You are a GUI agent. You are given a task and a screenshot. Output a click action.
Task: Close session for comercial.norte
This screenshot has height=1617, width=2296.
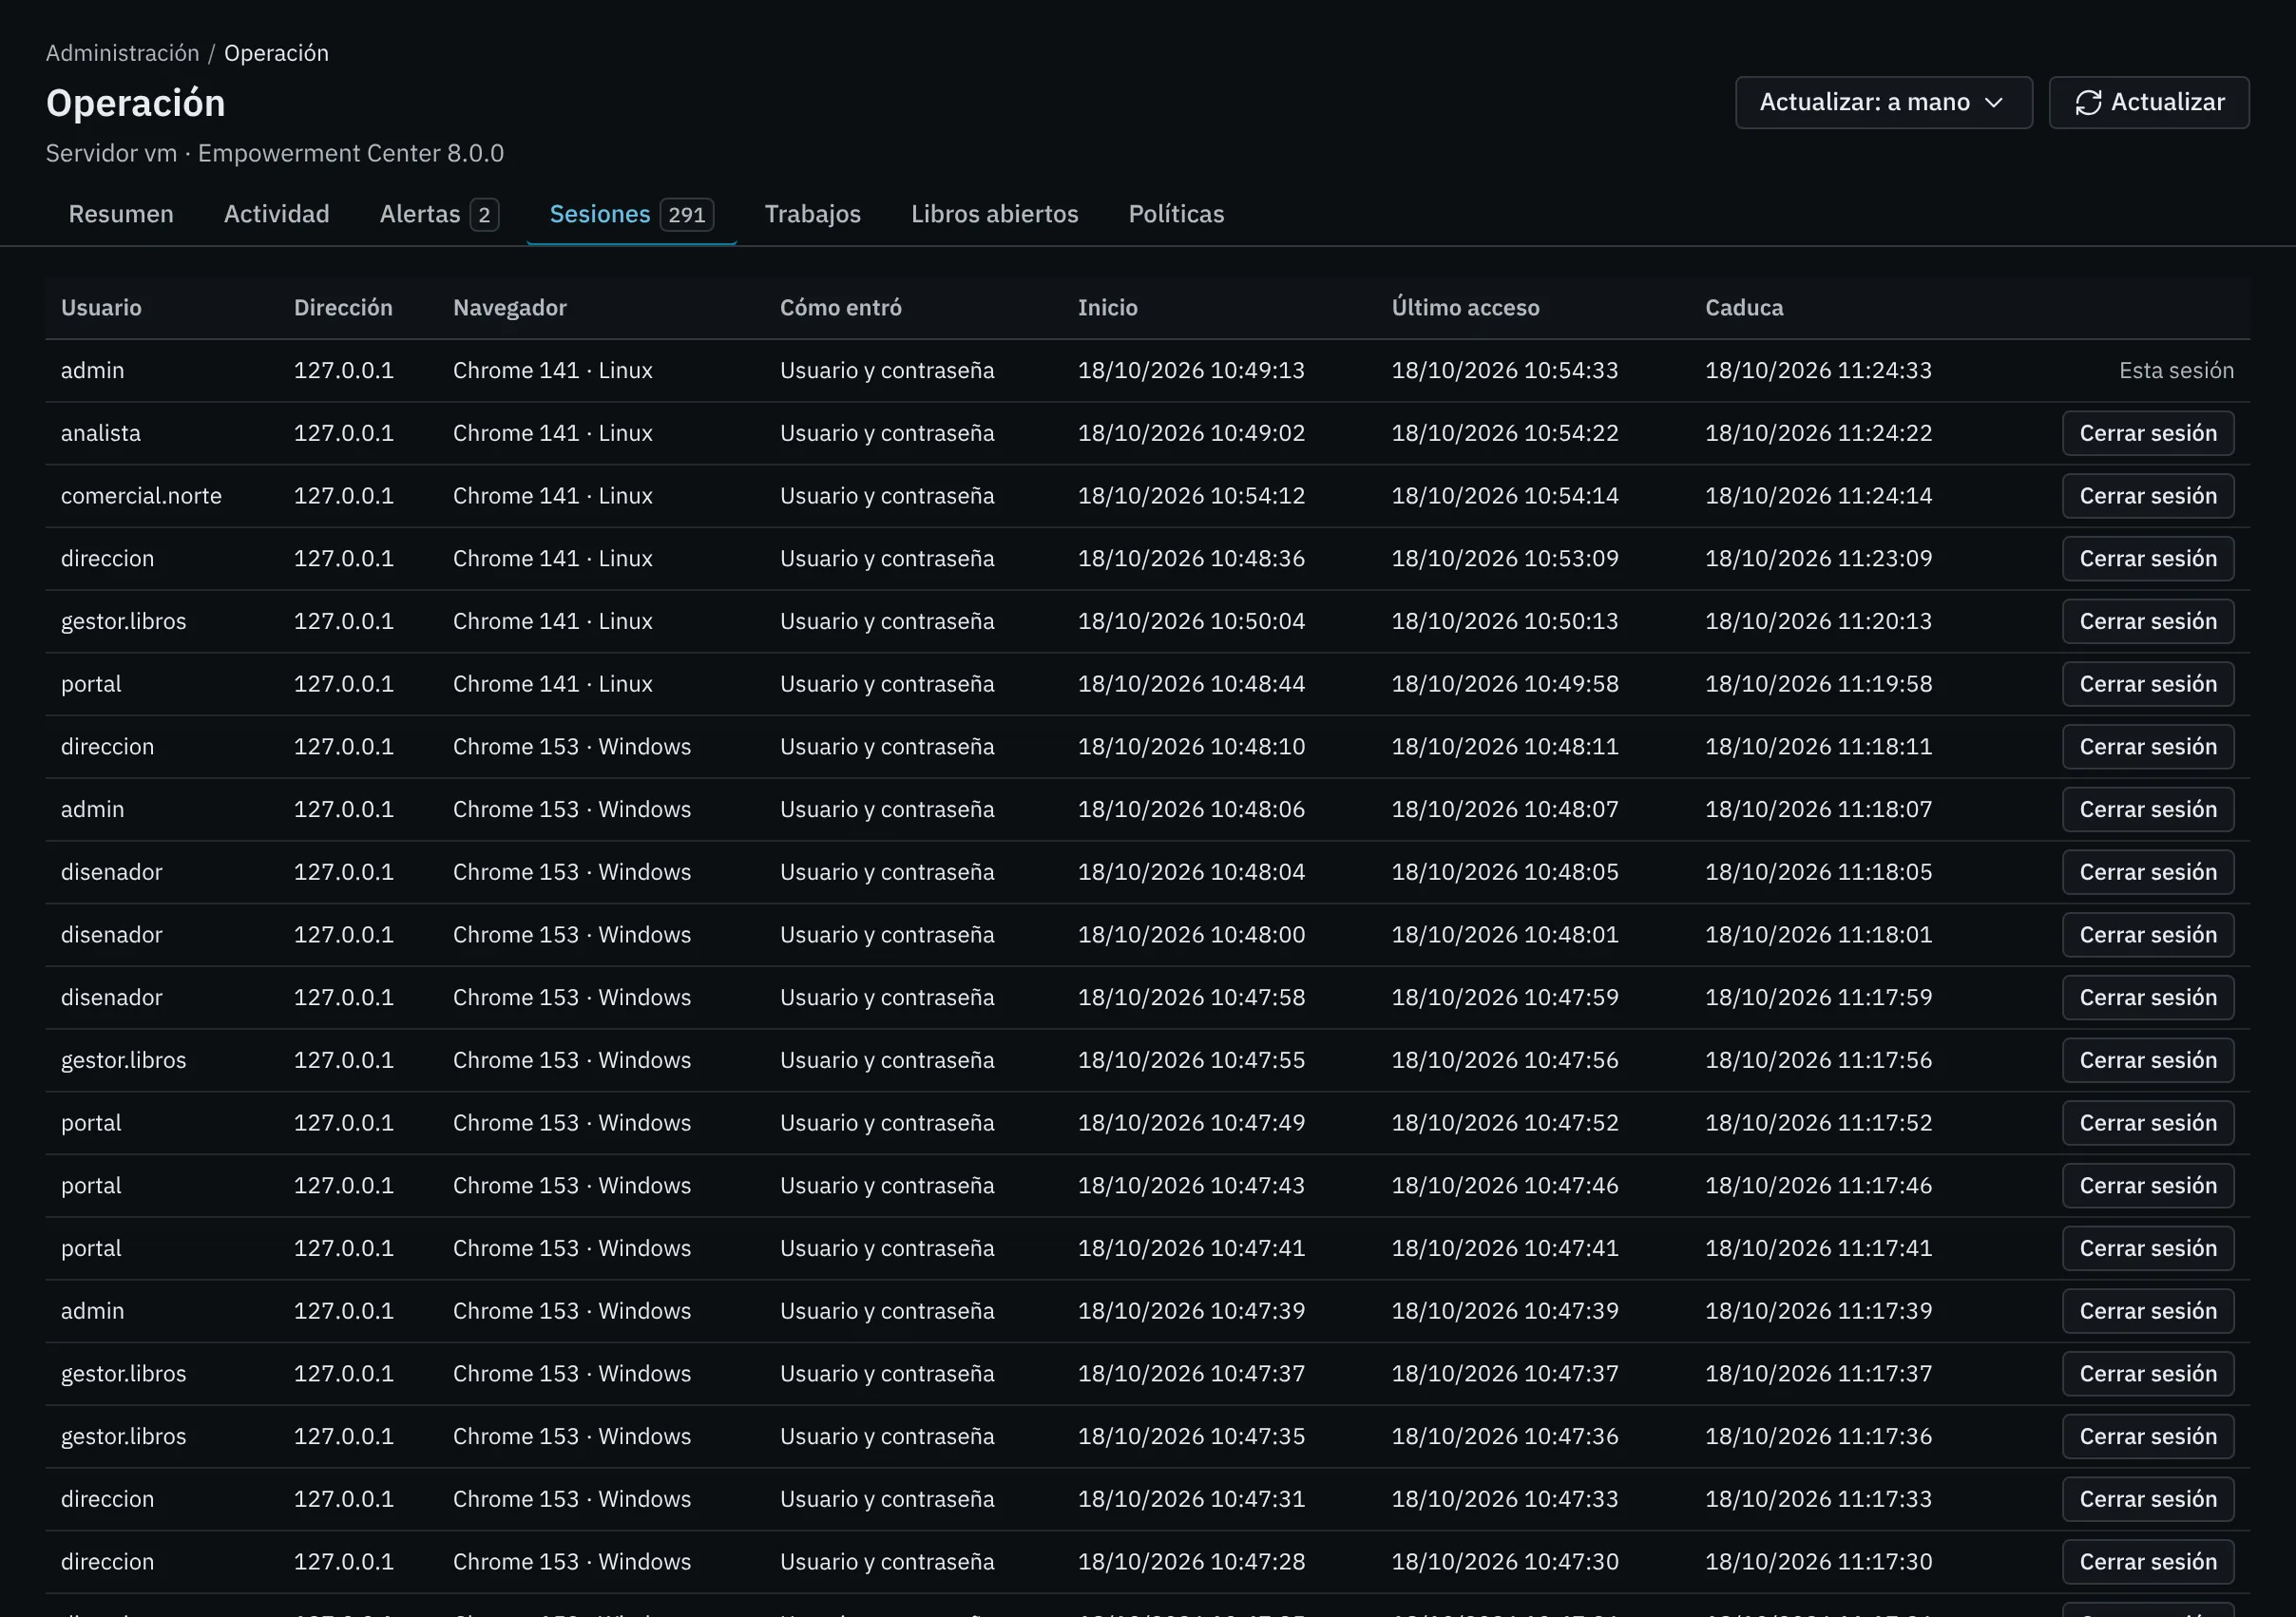(2147, 496)
